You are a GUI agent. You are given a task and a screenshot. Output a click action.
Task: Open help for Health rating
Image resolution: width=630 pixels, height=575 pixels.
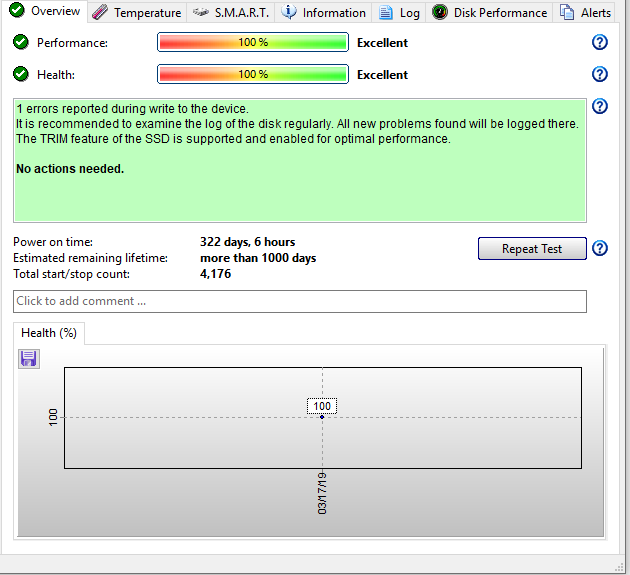599,74
